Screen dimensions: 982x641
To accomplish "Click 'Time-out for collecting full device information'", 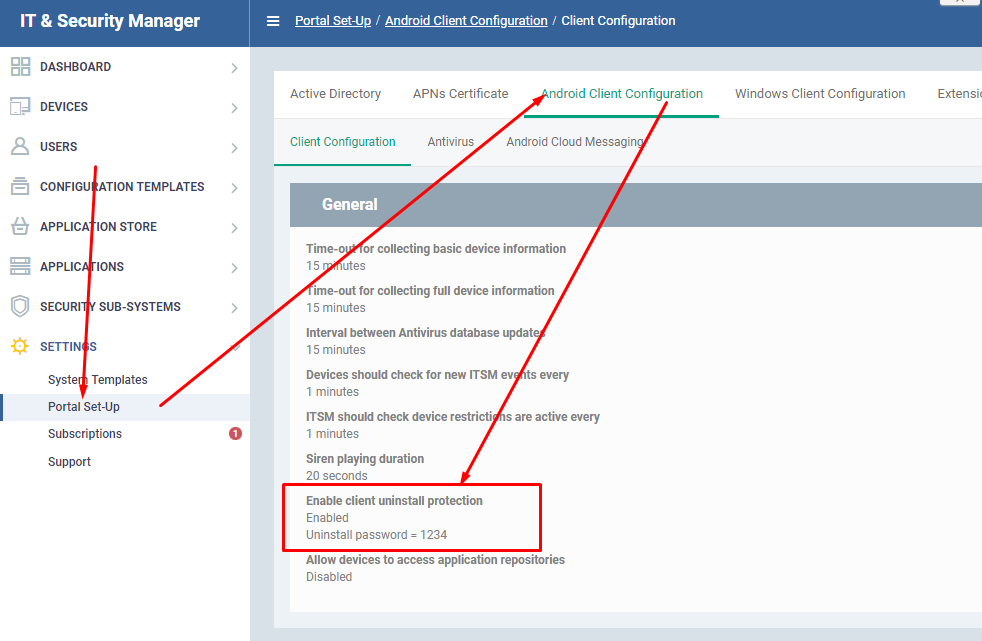I will 430,291.
